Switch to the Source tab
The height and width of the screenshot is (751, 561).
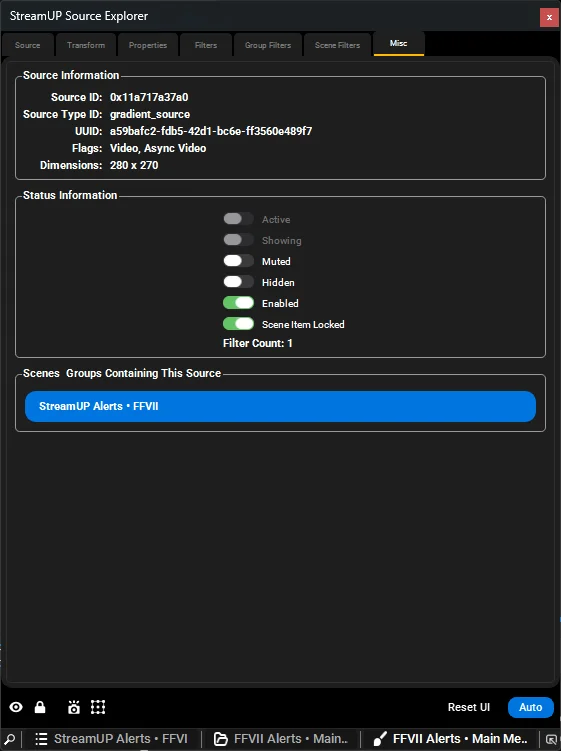27,45
